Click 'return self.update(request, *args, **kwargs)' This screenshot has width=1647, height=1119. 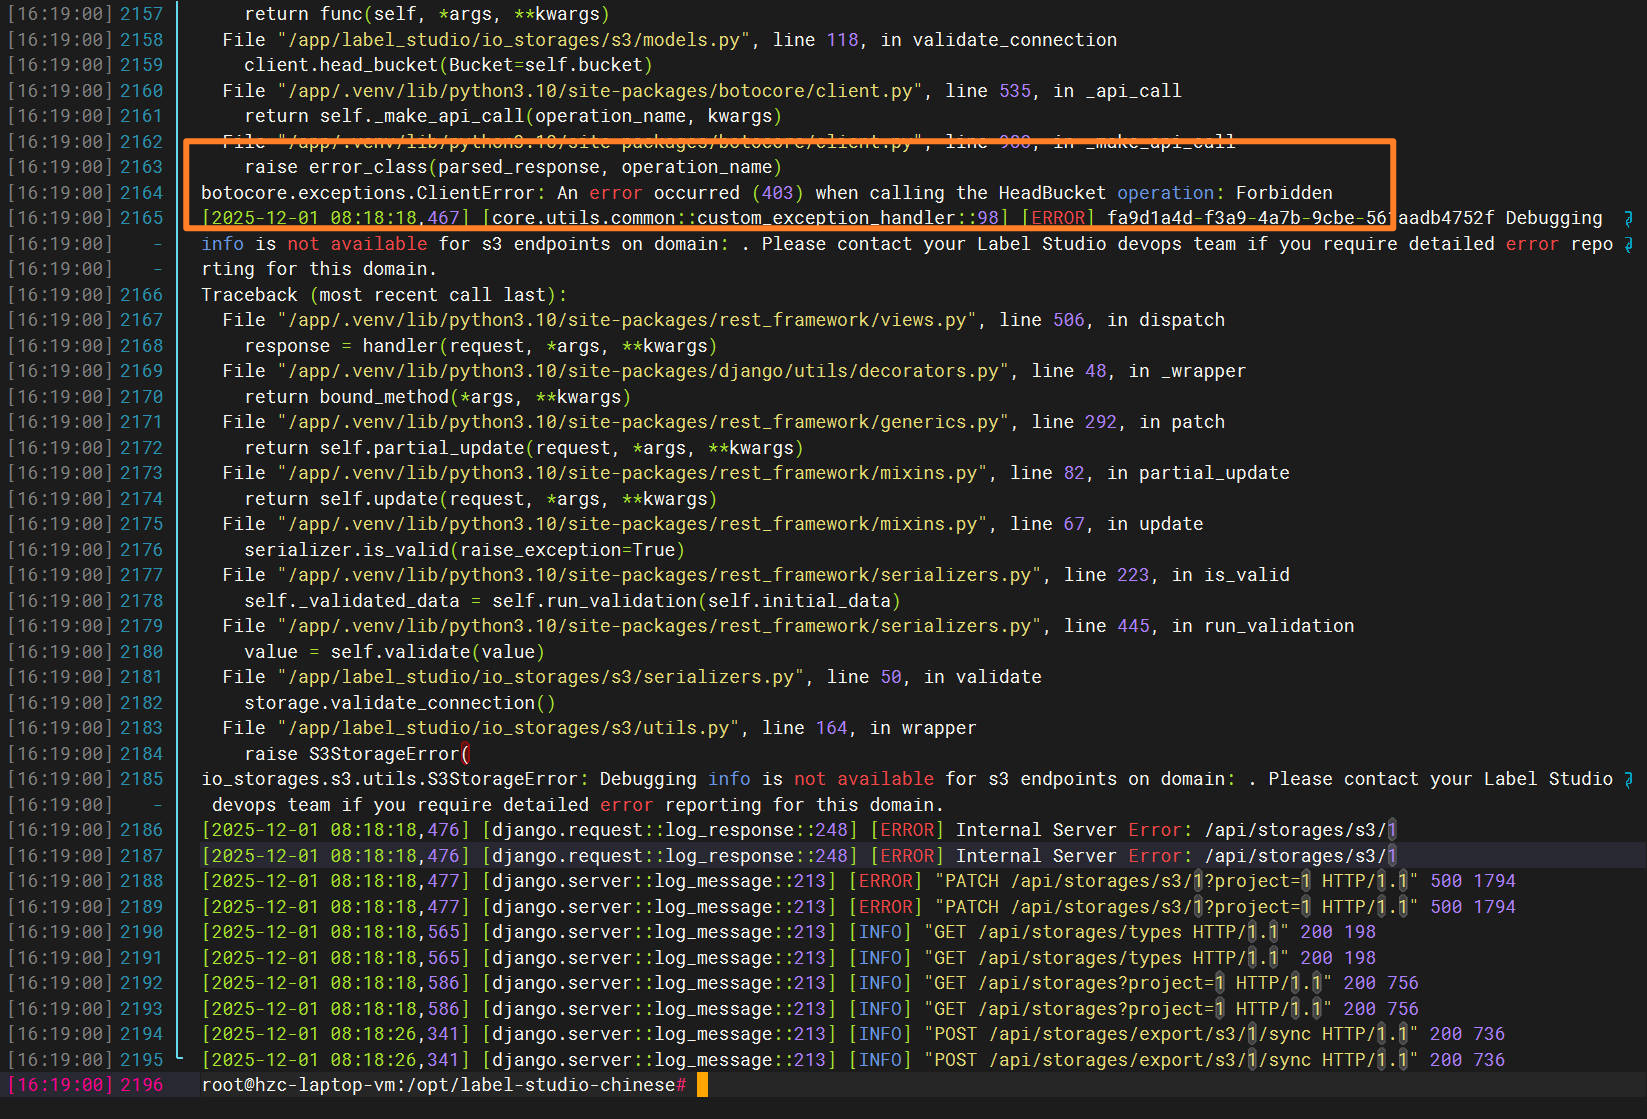(481, 499)
